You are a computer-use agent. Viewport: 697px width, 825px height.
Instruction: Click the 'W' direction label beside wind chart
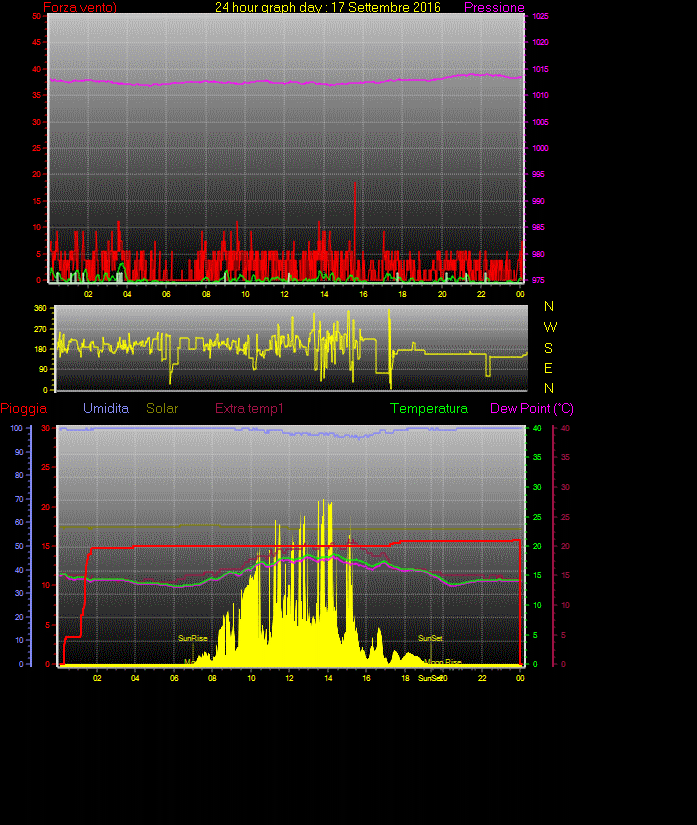click(550, 327)
